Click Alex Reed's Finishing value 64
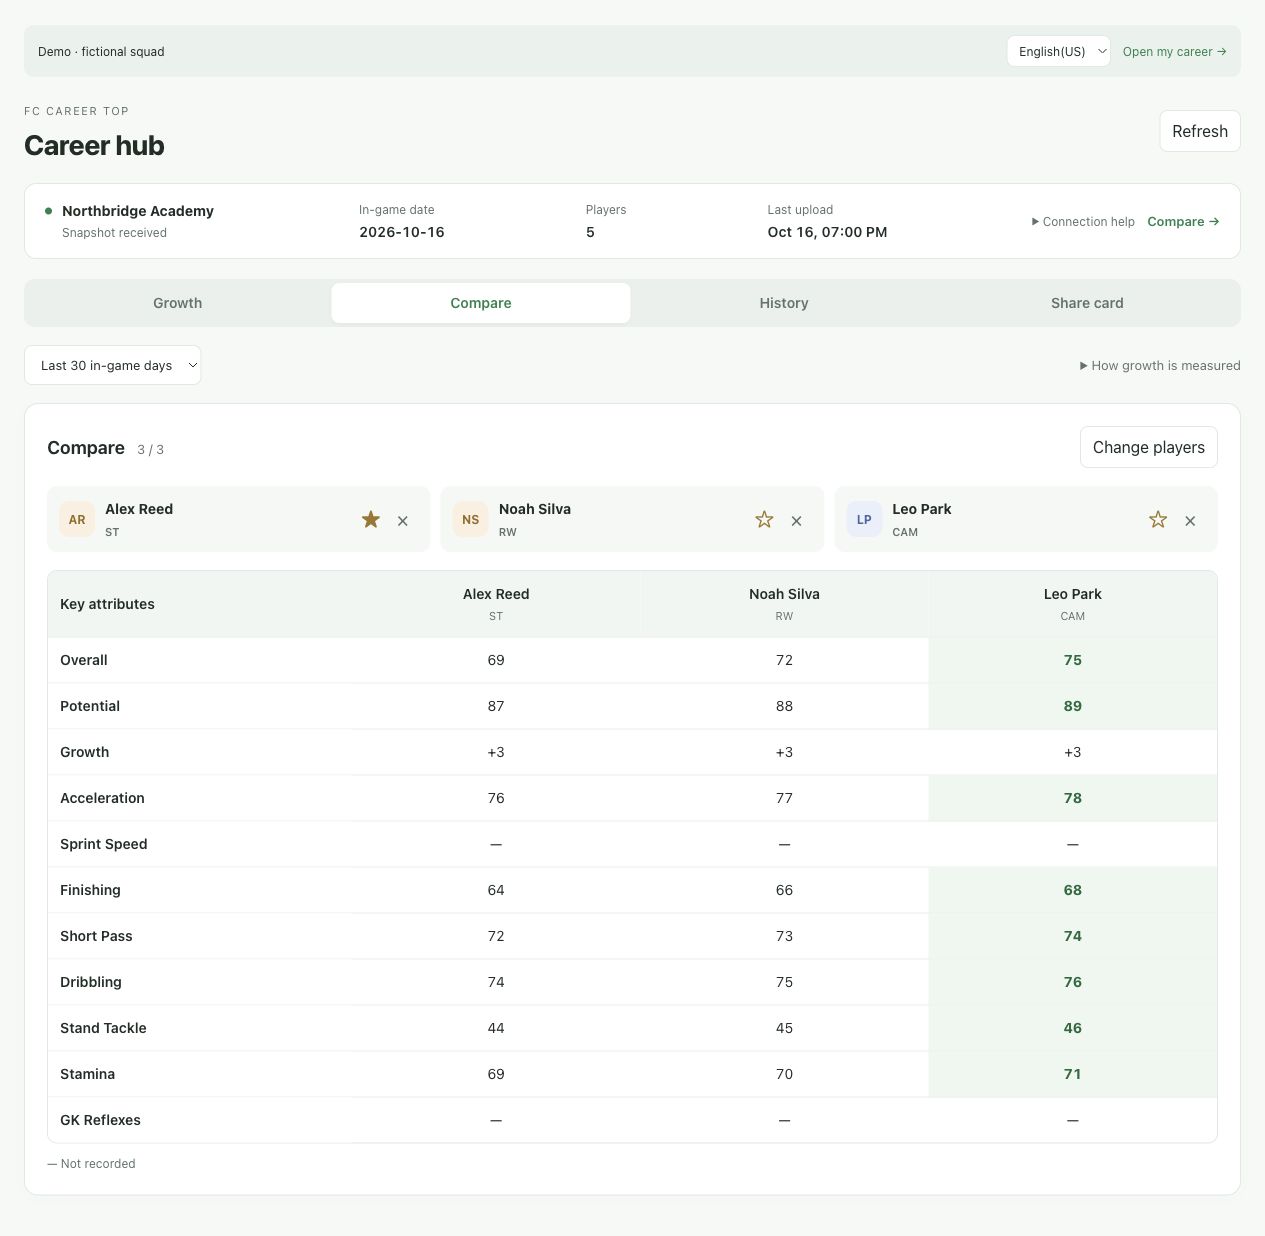This screenshot has width=1265, height=1236. (x=496, y=890)
